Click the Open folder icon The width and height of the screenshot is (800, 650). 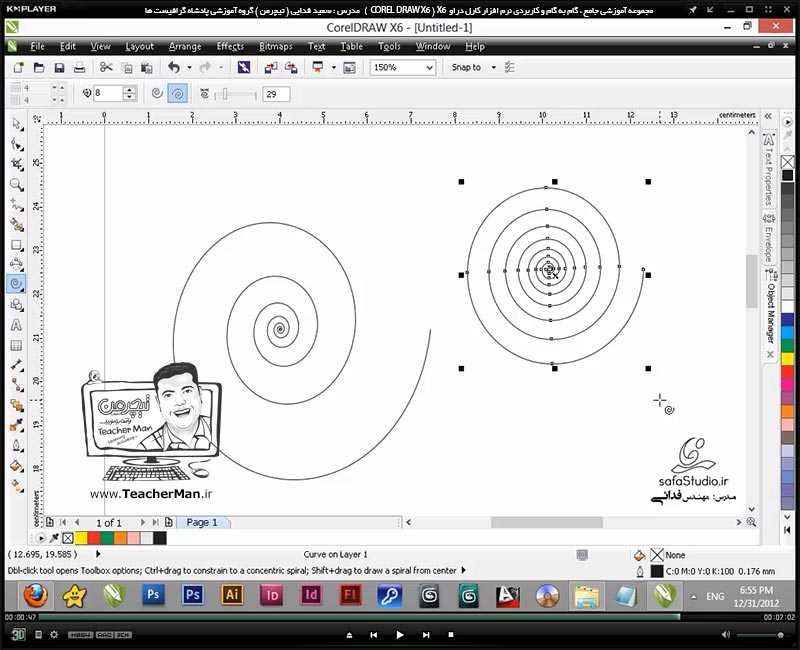tap(39, 67)
